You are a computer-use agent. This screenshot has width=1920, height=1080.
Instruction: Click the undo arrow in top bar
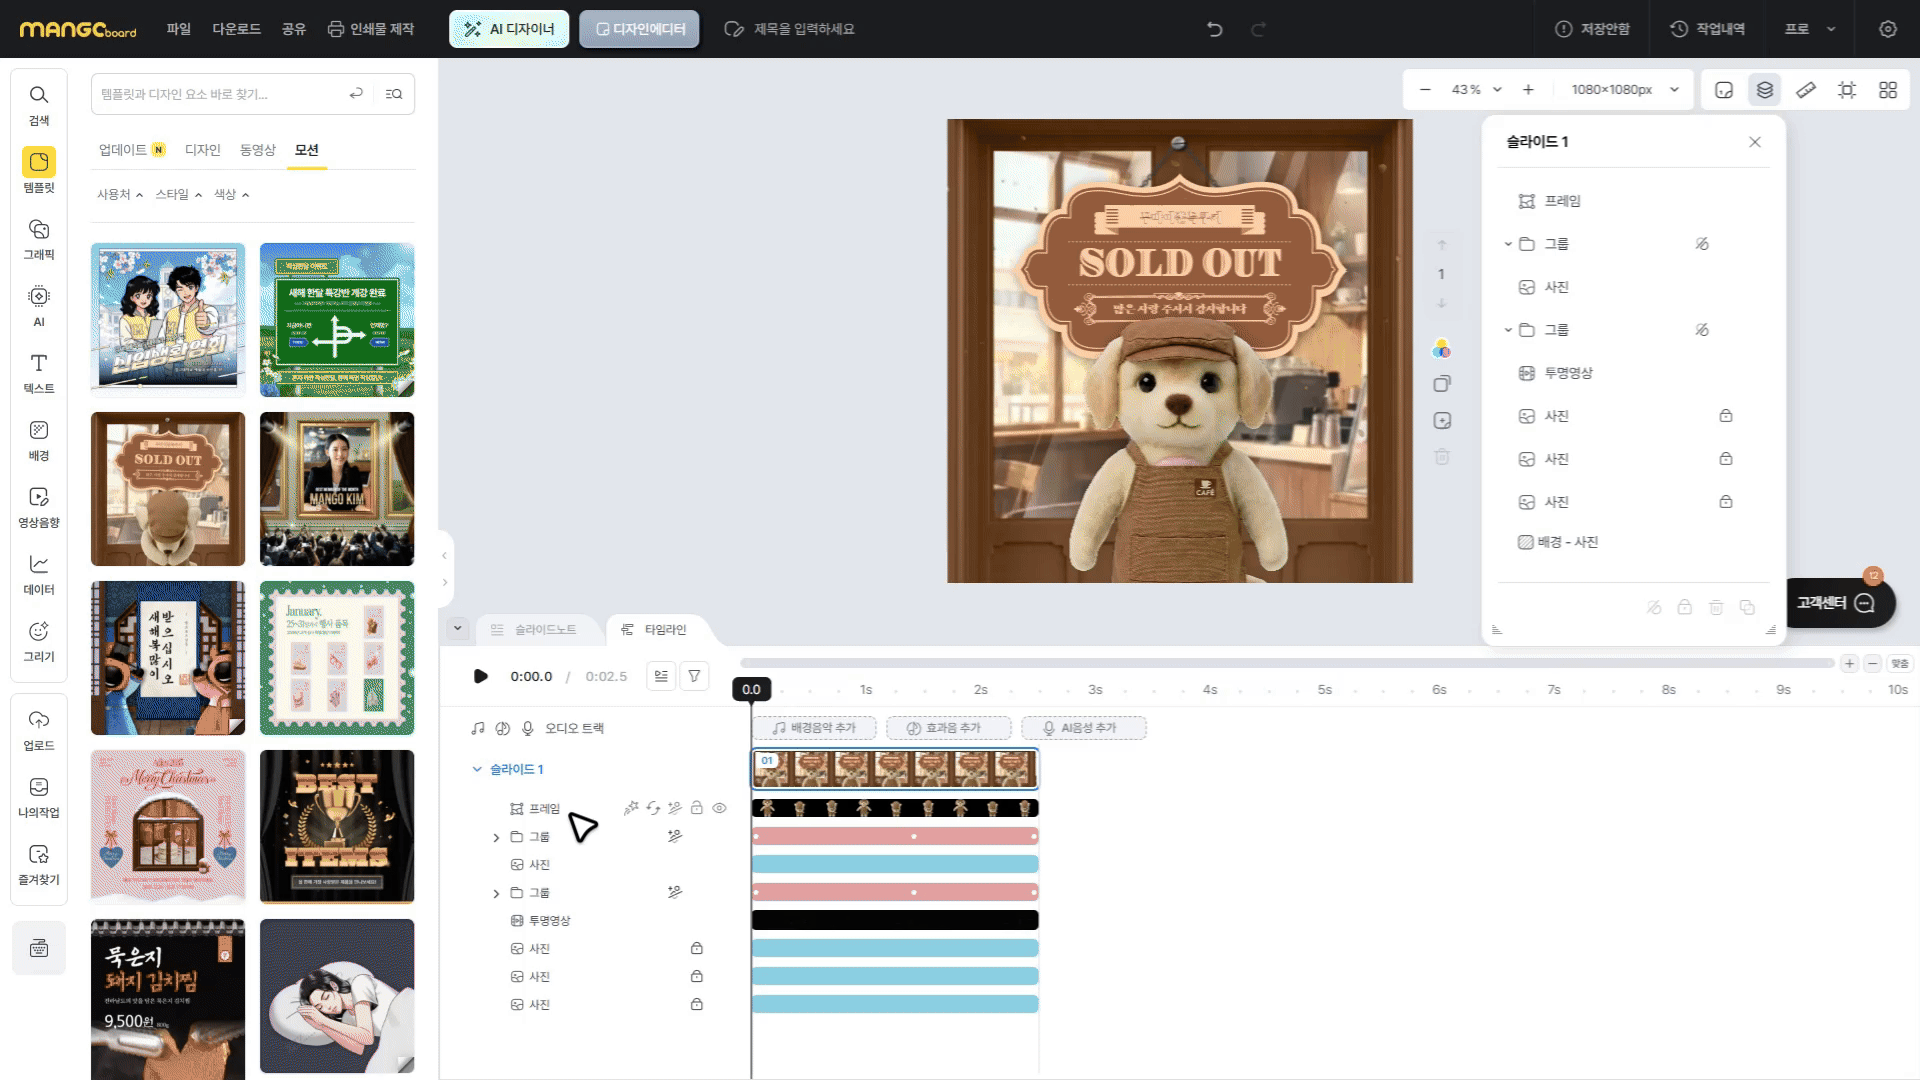1215,29
